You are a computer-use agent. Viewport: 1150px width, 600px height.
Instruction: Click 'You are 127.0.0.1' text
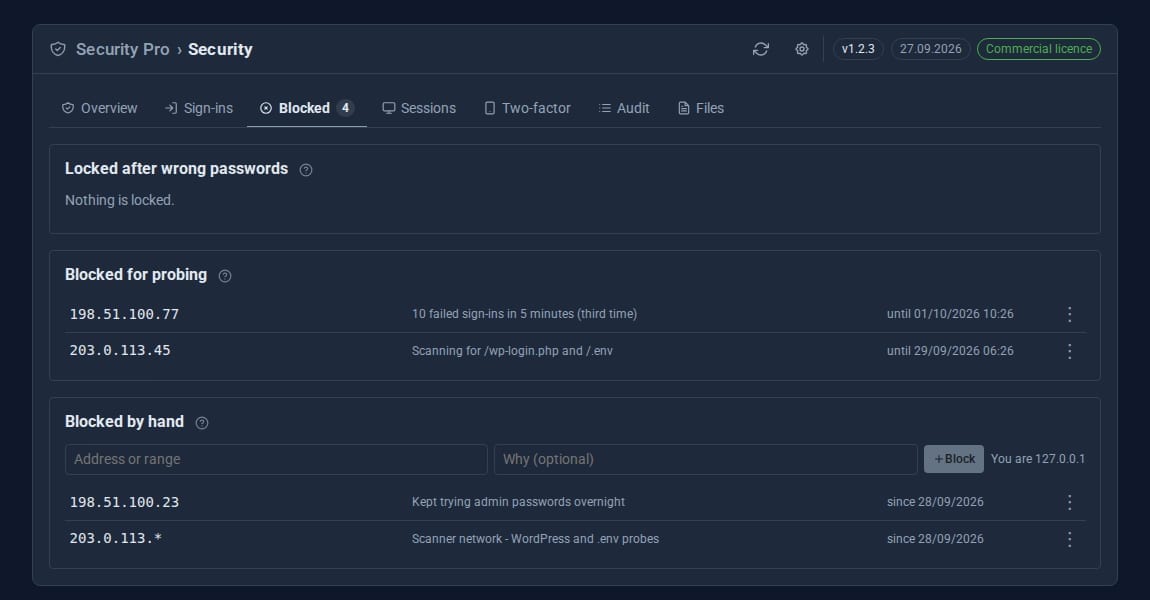[x=1038, y=459]
